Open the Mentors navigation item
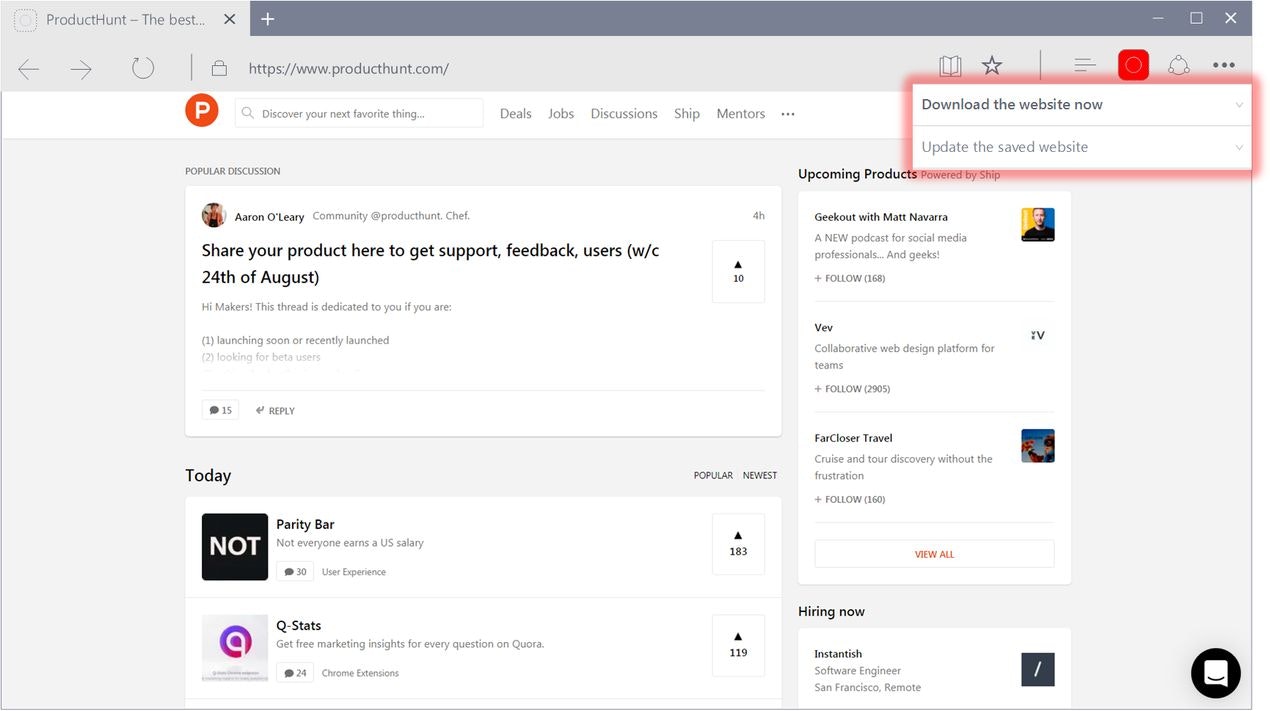1270x711 pixels. (741, 114)
